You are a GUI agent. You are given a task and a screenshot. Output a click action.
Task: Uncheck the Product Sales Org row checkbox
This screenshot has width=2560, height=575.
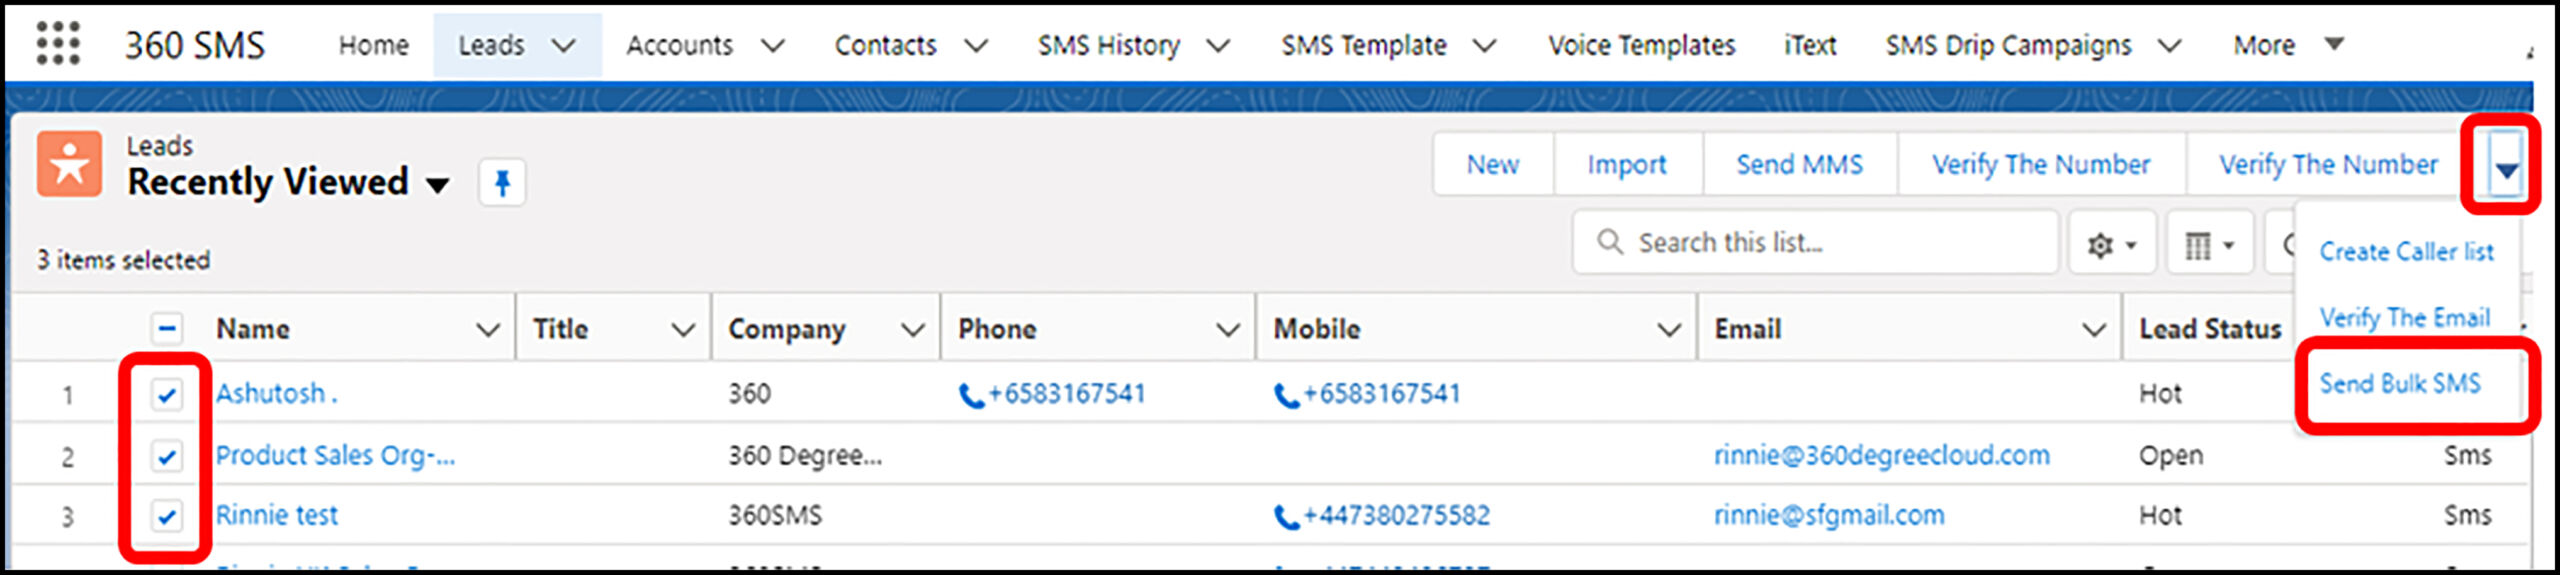pos(167,456)
